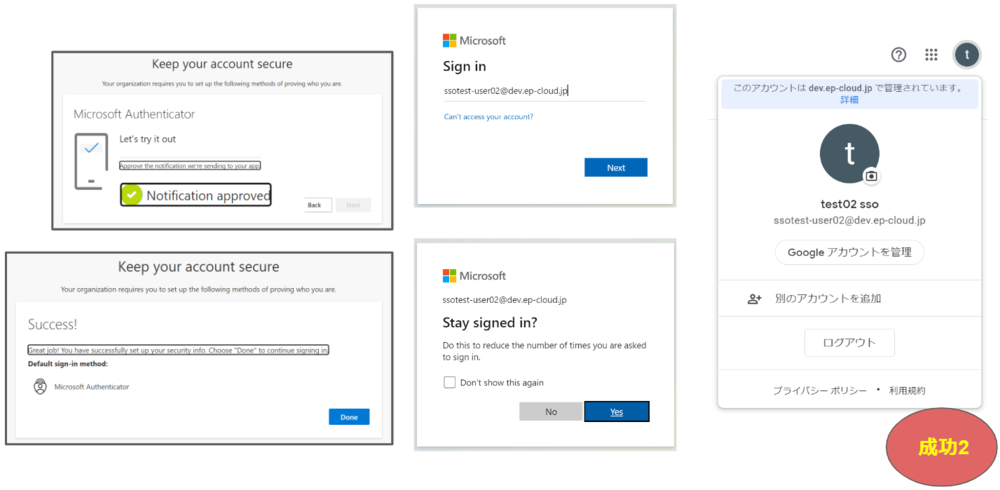Click the Google アカウントを管理 button

pyautogui.click(x=849, y=252)
